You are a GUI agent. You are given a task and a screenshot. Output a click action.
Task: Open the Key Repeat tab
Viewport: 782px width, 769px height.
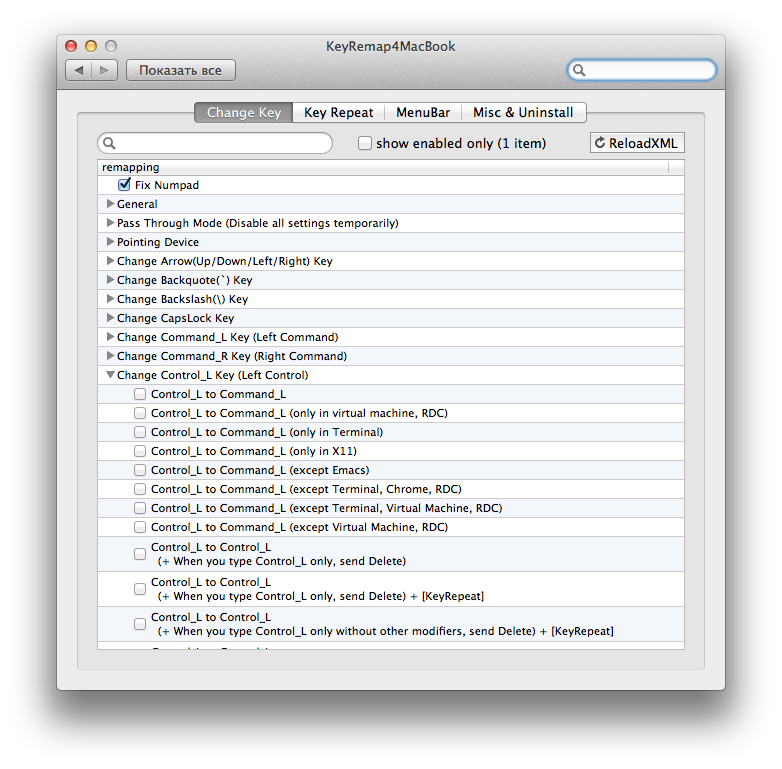[x=339, y=113]
